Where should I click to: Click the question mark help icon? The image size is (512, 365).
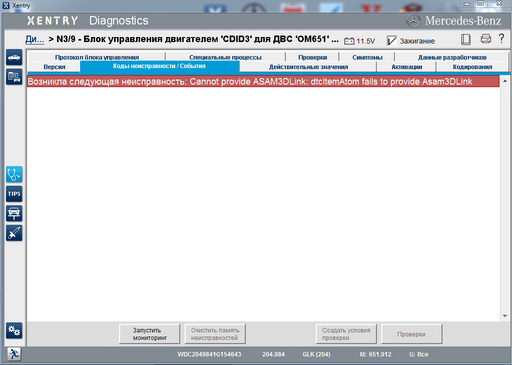tap(501, 38)
